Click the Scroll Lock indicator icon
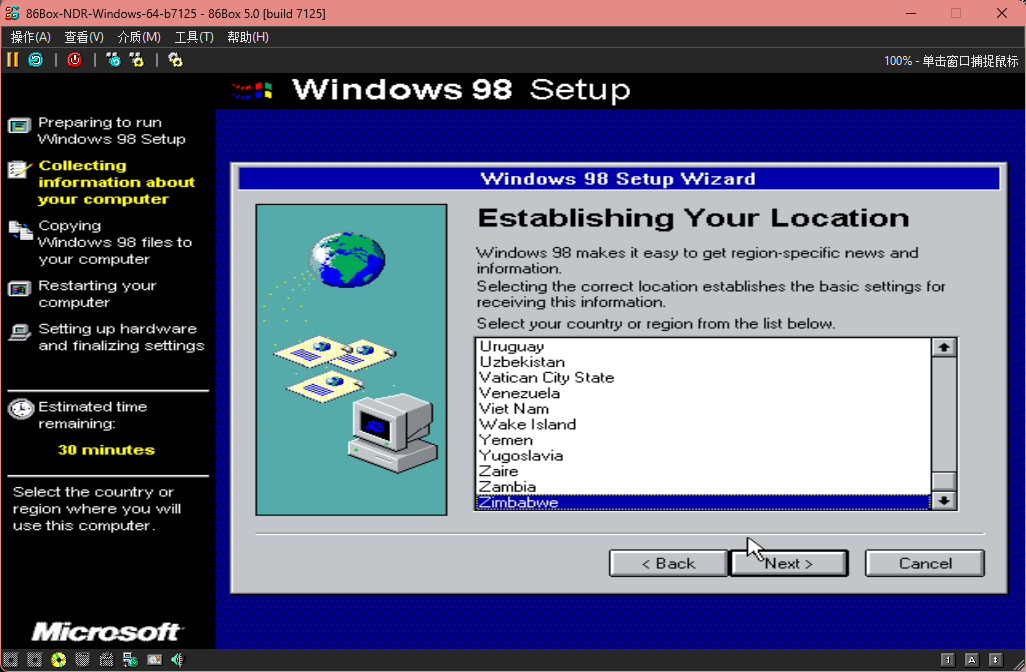 [995, 660]
